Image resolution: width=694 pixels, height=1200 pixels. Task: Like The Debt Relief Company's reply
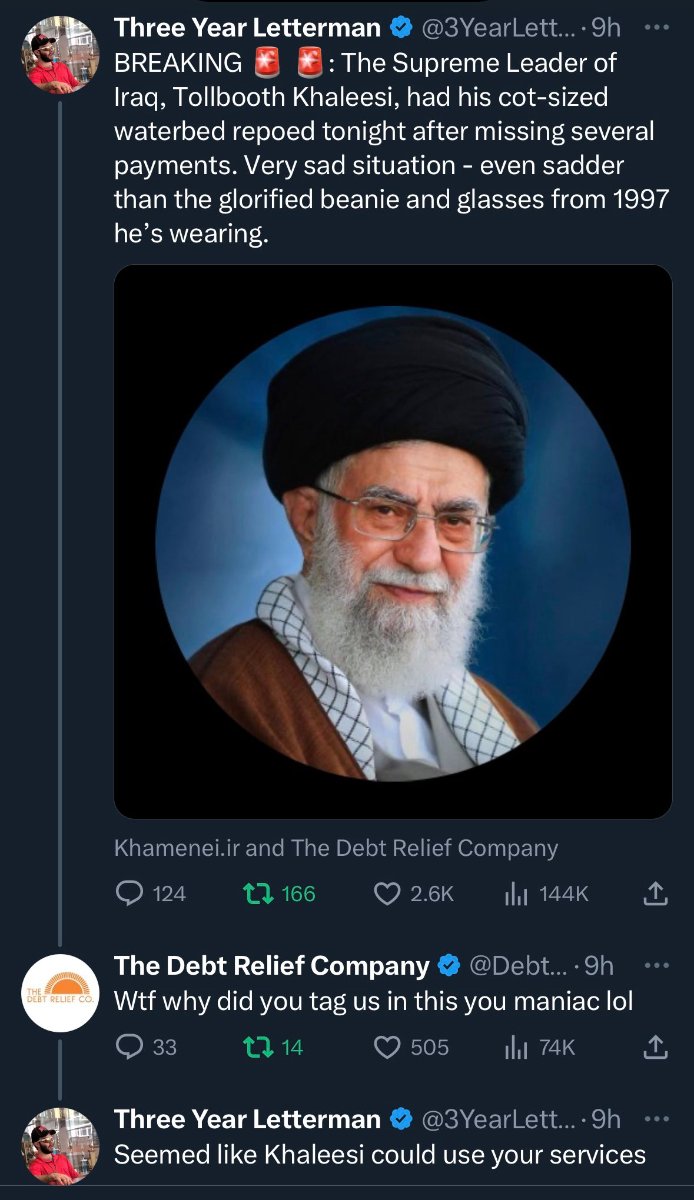pos(387,1046)
